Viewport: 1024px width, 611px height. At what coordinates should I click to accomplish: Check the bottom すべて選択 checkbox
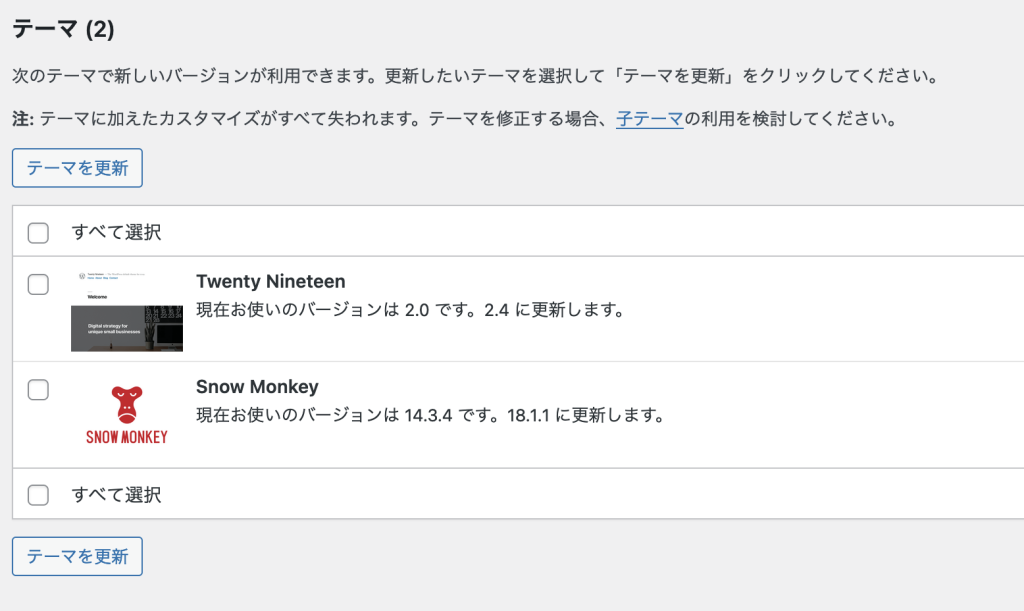coord(38,494)
